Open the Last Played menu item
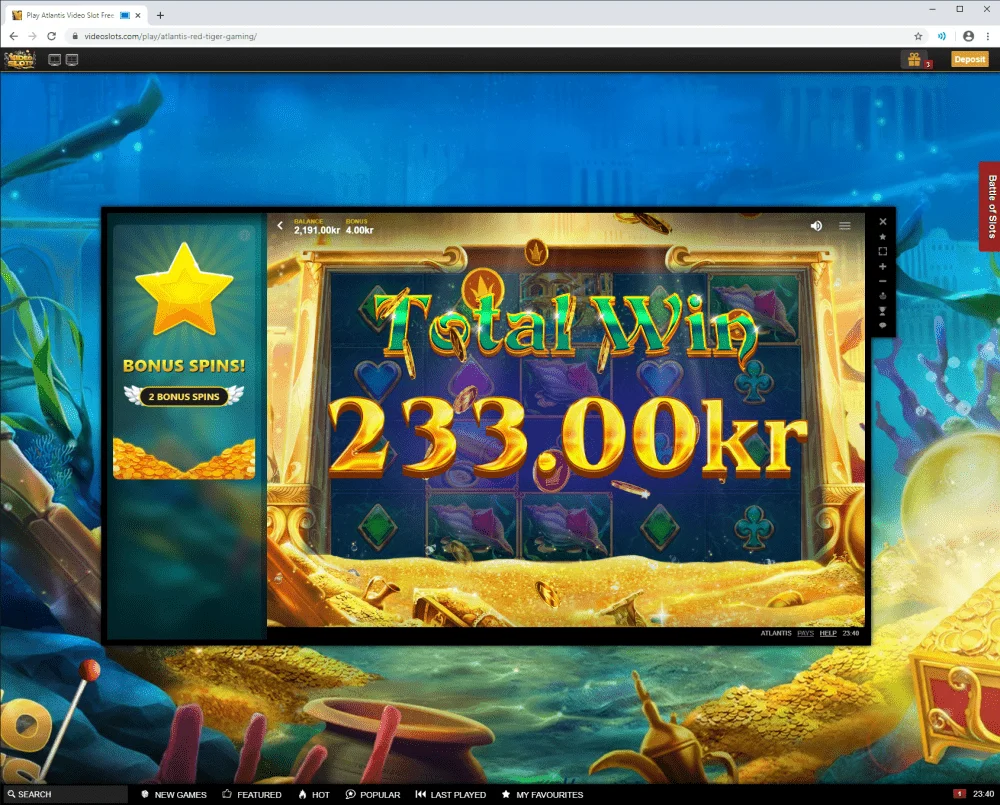 [x=451, y=795]
